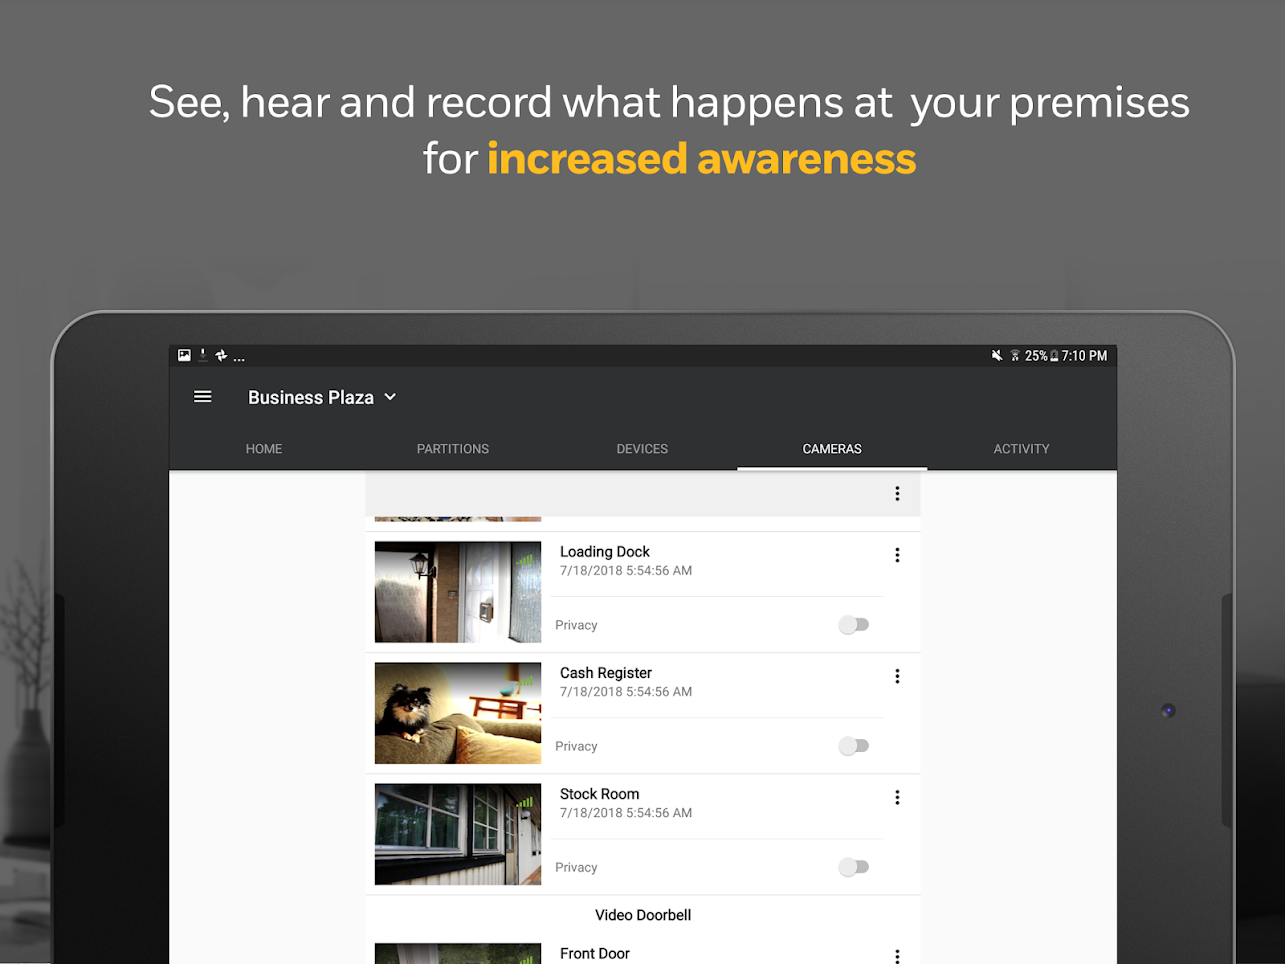Go to the Devices tab
1285x964 pixels.
[642, 449]
